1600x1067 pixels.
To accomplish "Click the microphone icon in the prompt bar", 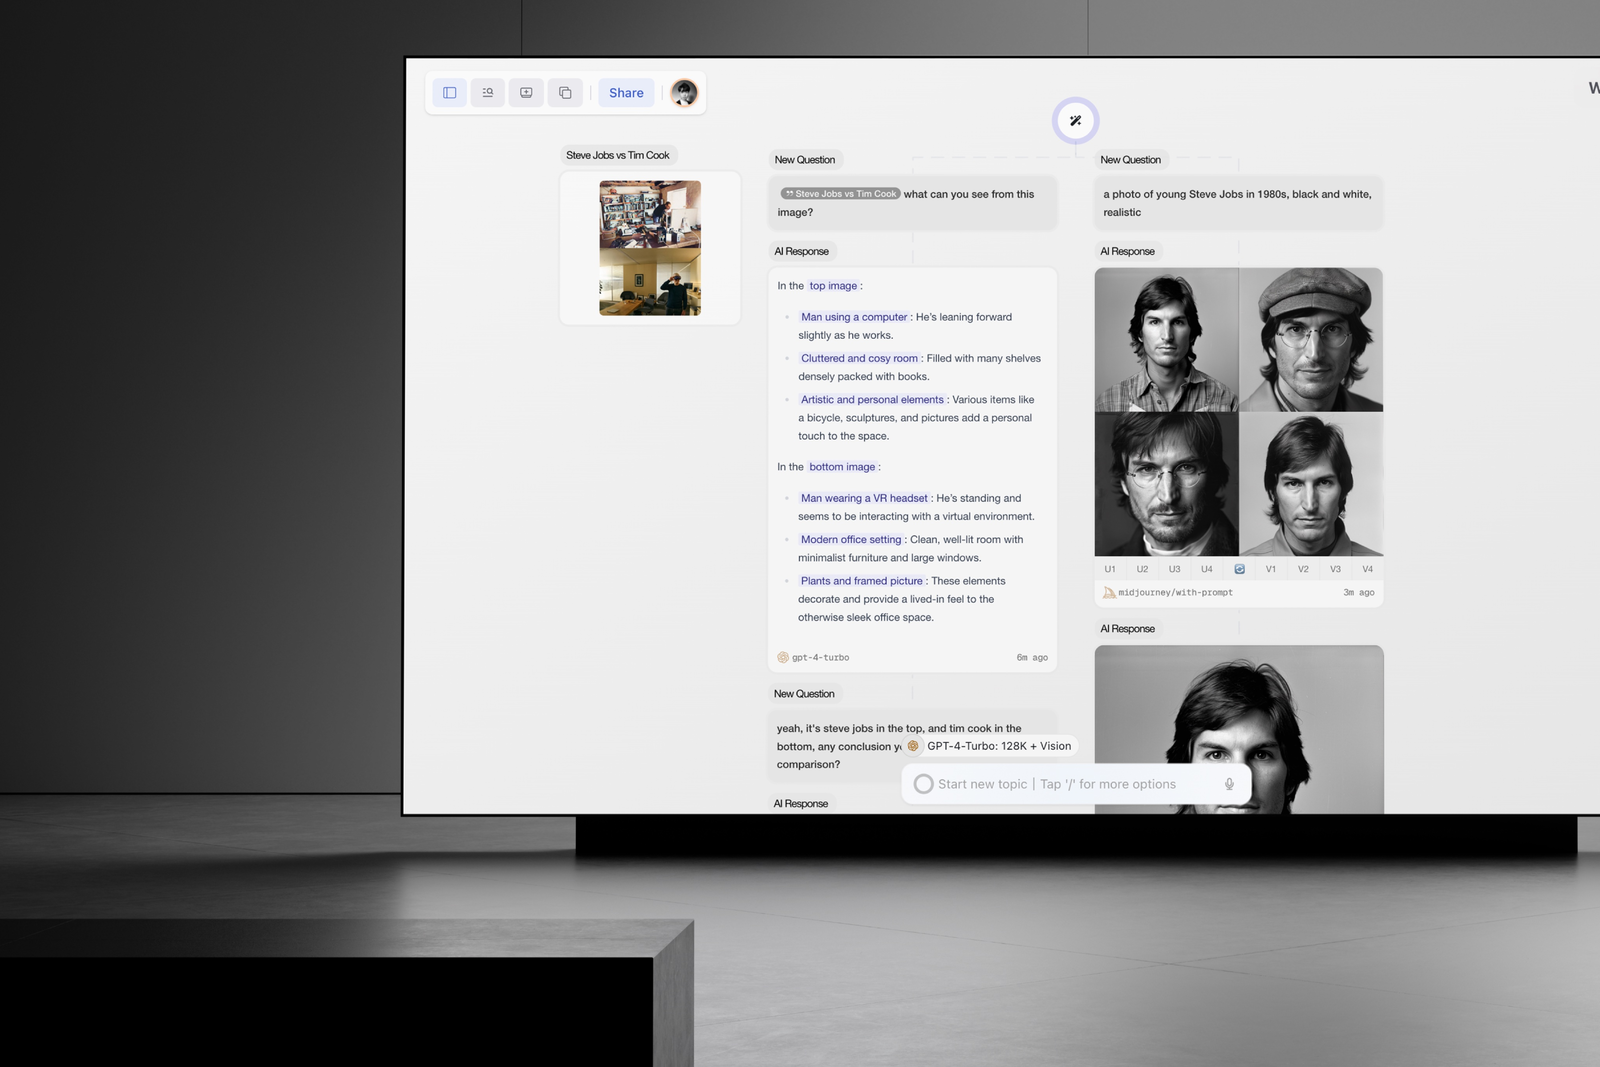I will click(x=1229, y=784).
